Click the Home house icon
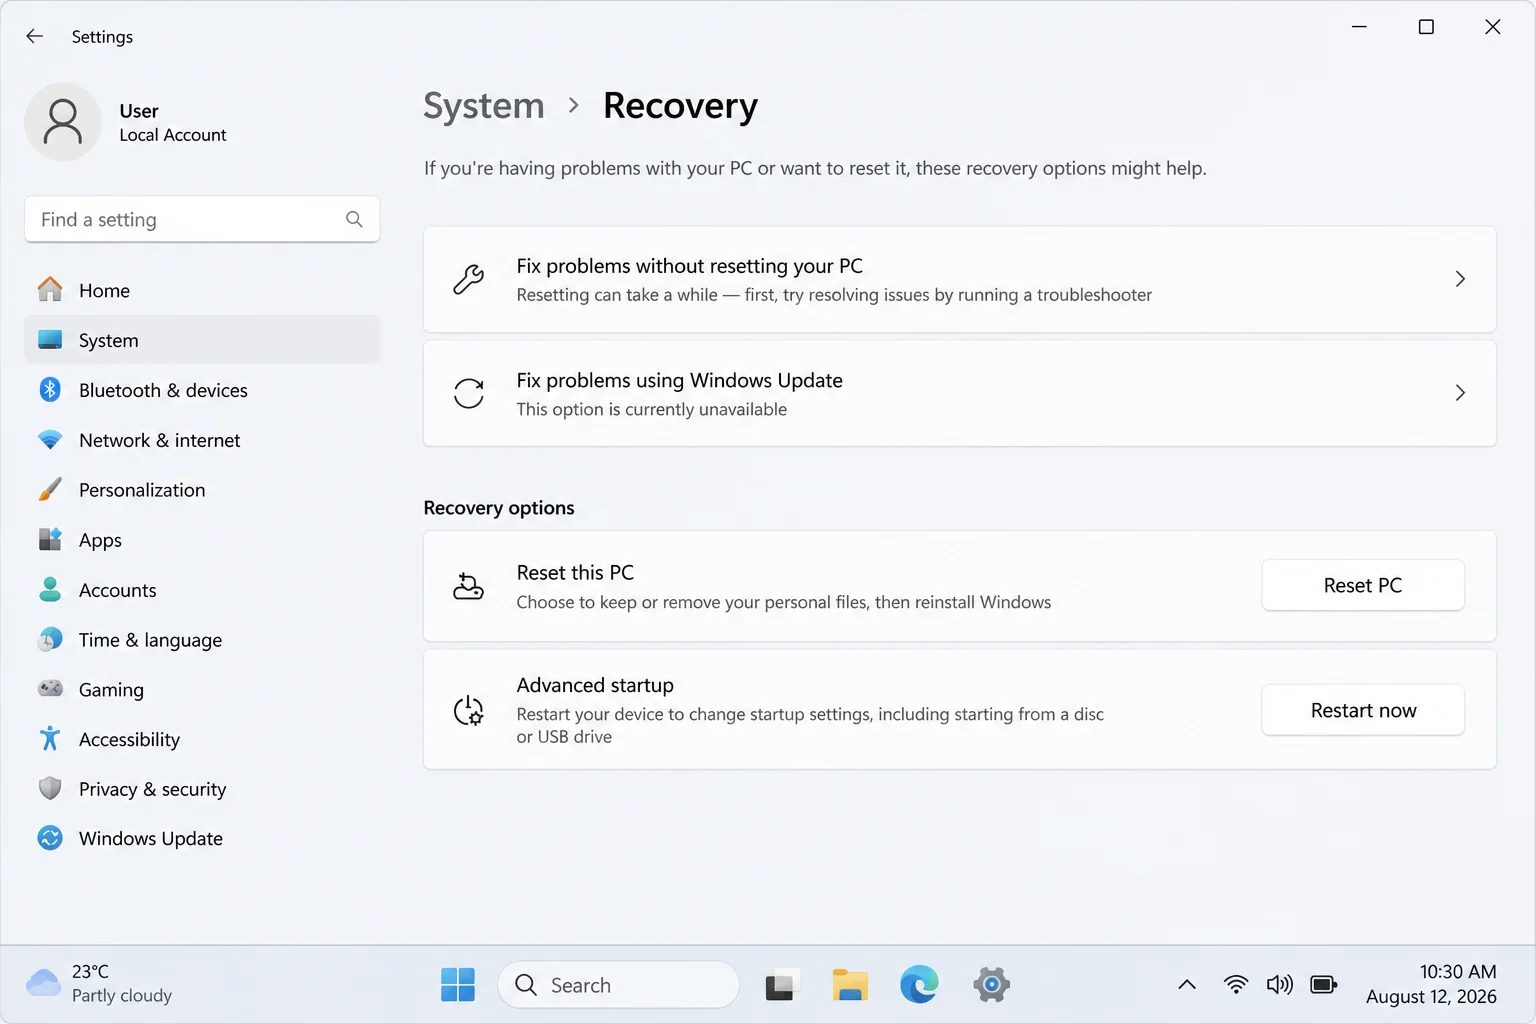Image resolution: width=1536 pixels, height=1024 pixels. (x=50, y=290)
